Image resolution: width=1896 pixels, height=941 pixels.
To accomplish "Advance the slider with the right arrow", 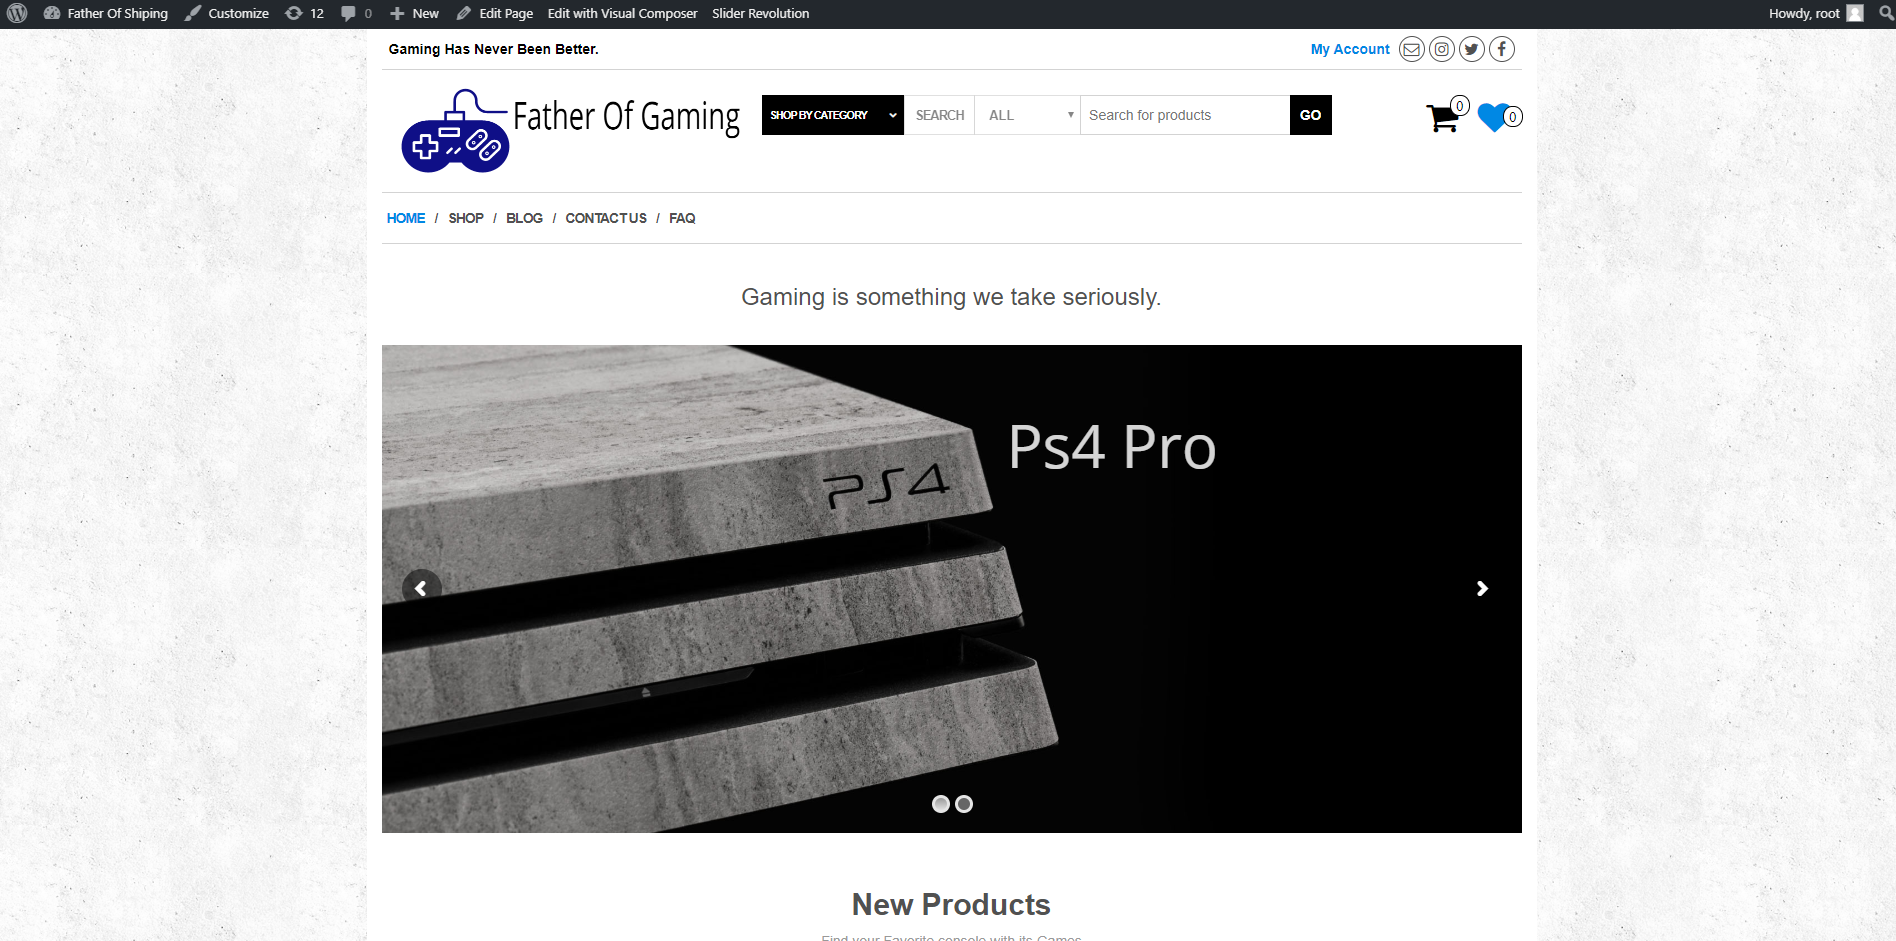I will pos(1481,588).
